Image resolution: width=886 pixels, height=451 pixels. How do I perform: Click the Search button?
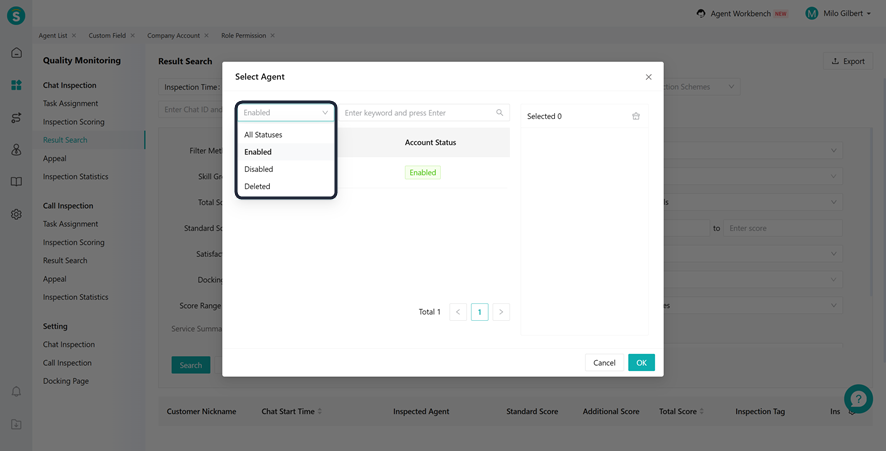(x=190, y=365)
